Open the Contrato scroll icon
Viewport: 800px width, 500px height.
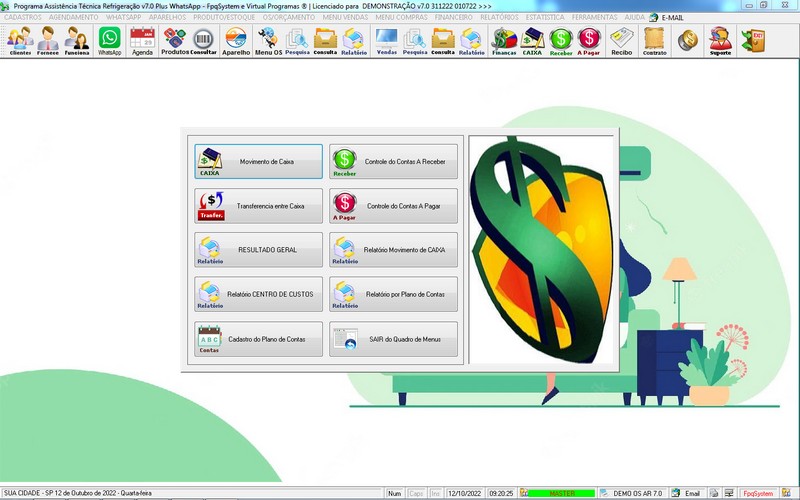tap(655, 41)
